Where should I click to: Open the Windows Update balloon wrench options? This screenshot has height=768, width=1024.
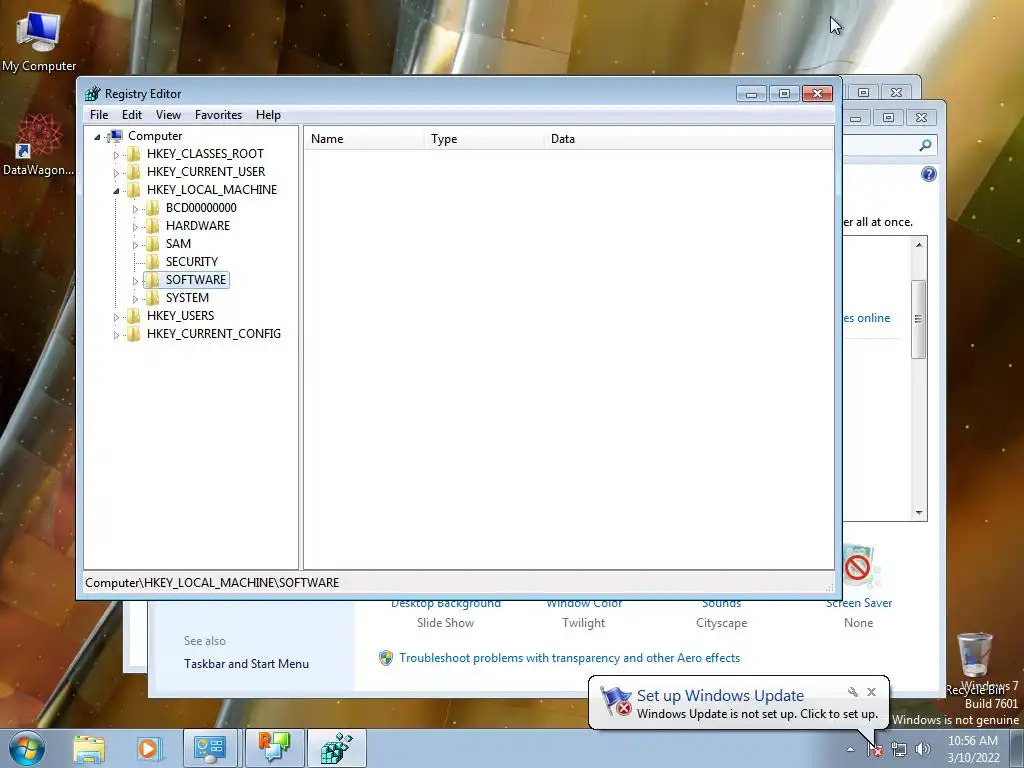click(x=852, y=692)
